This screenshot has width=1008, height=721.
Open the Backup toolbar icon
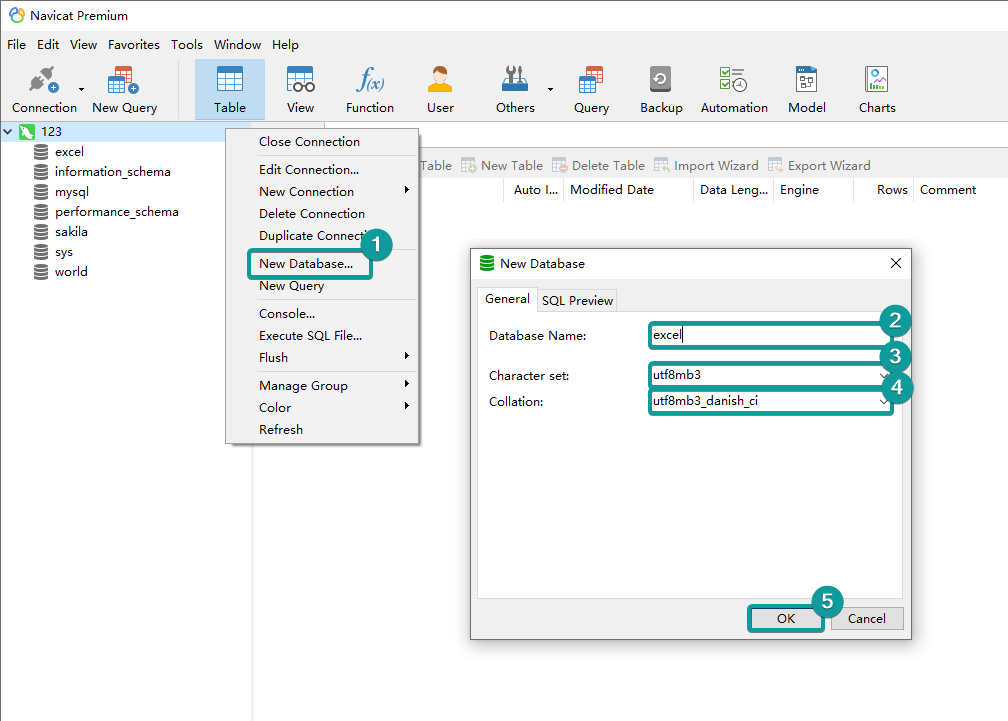[661, 89]
